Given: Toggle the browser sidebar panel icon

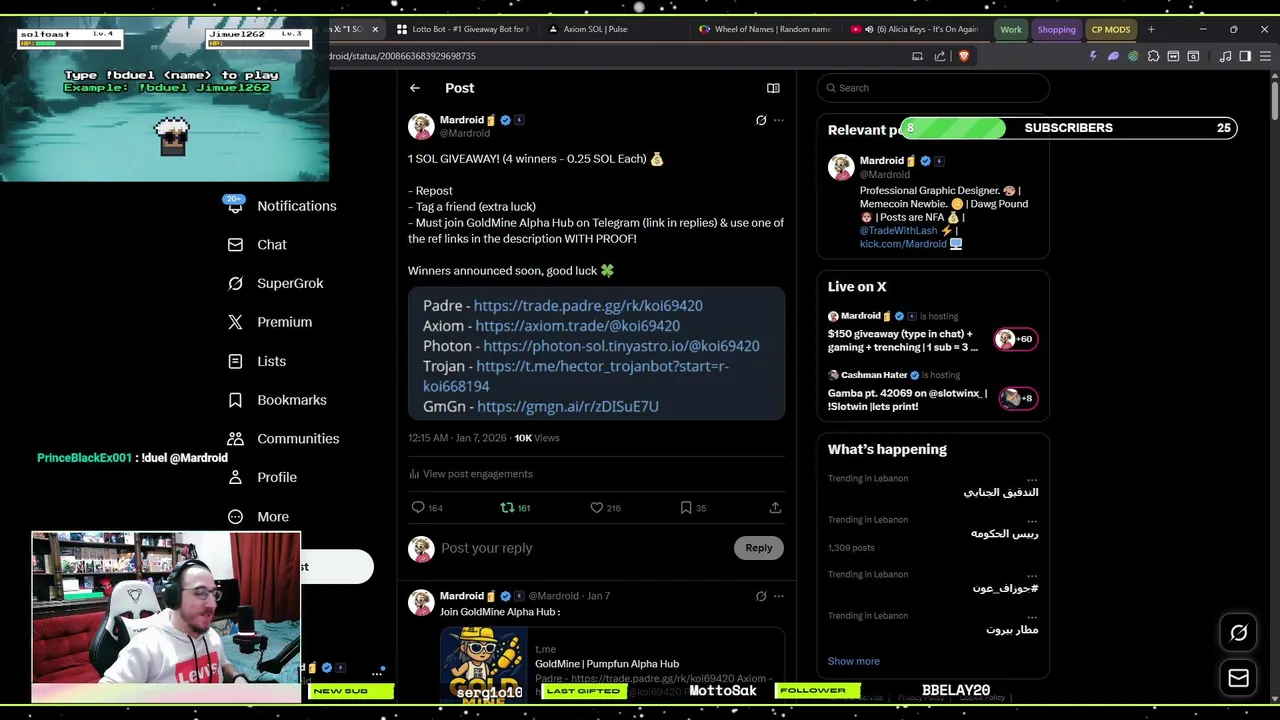Looking at the screenshot, I should click(x=1245, y=56).
